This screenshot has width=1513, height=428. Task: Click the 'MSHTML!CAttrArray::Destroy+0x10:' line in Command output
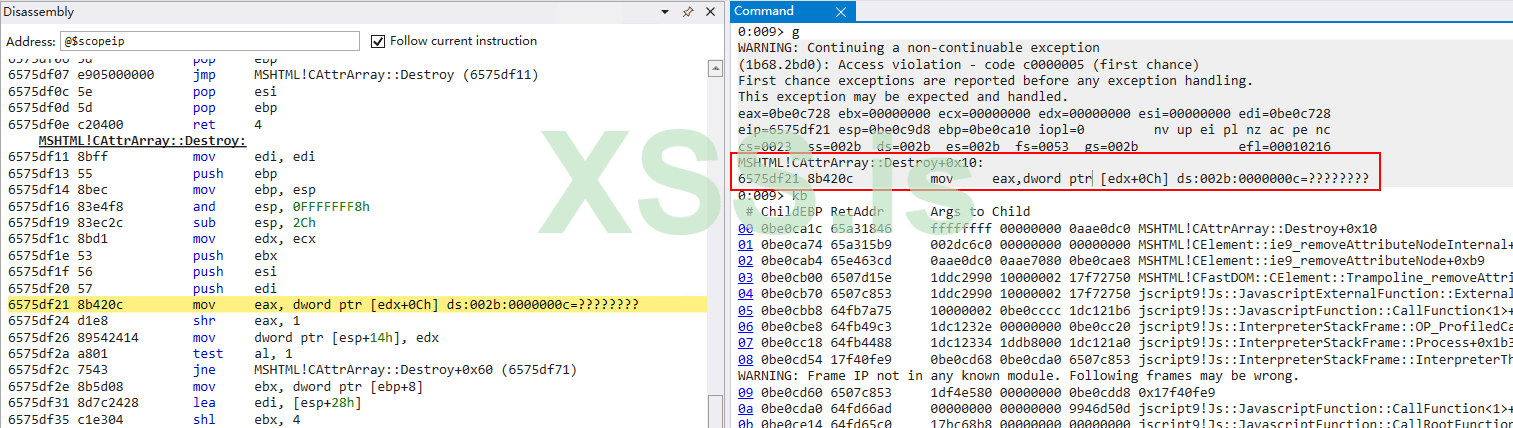pyautogui.click(x=860, y=162)
